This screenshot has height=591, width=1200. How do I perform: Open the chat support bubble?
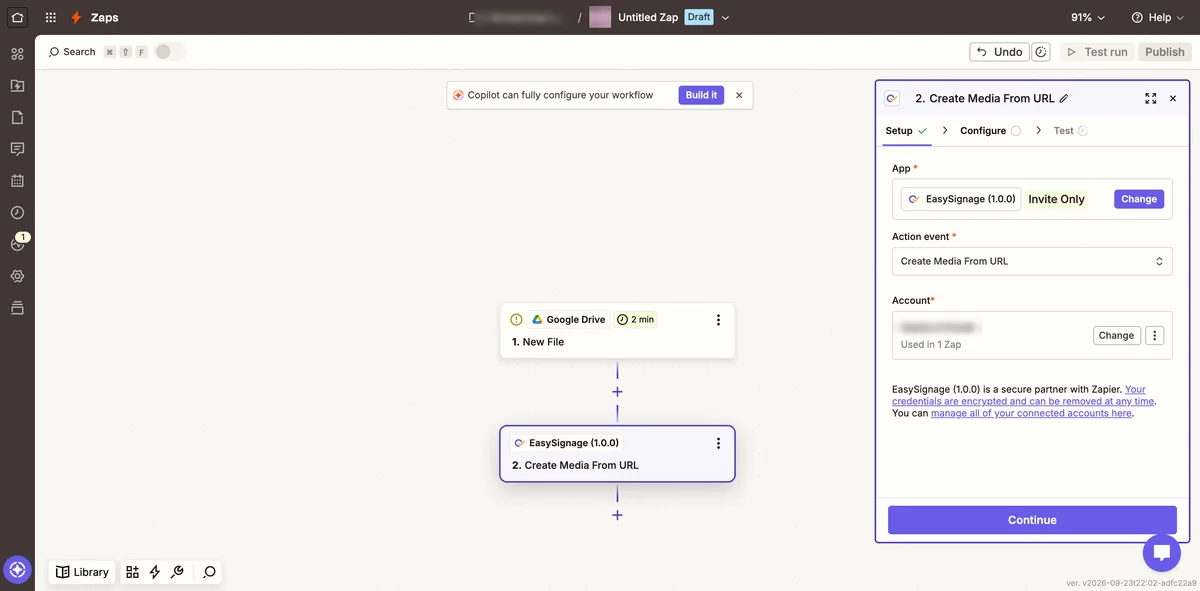(x=1161, y=551)
